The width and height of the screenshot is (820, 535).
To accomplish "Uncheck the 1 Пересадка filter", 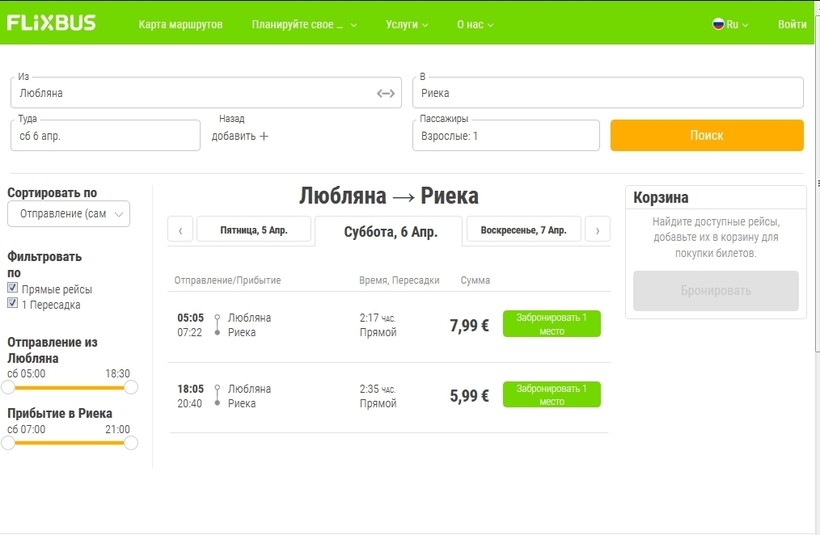I will (13, 304).
